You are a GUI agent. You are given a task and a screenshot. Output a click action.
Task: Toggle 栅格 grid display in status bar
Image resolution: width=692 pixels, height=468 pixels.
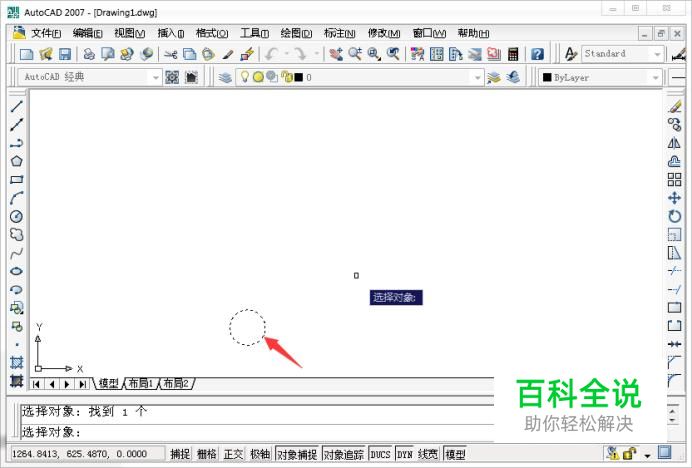(x=207, y=453)
